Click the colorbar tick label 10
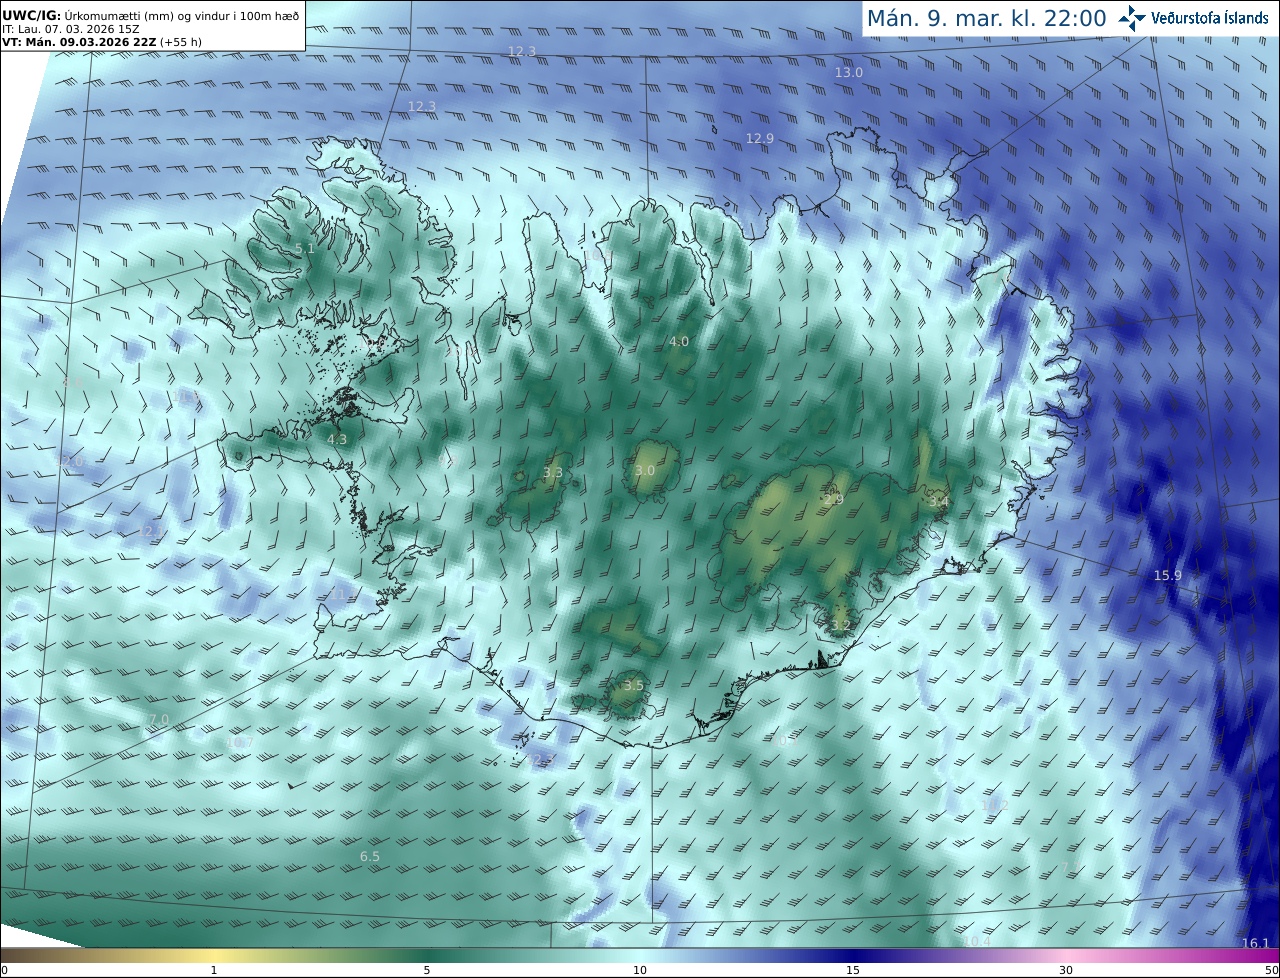 click(x=640, y=970)
